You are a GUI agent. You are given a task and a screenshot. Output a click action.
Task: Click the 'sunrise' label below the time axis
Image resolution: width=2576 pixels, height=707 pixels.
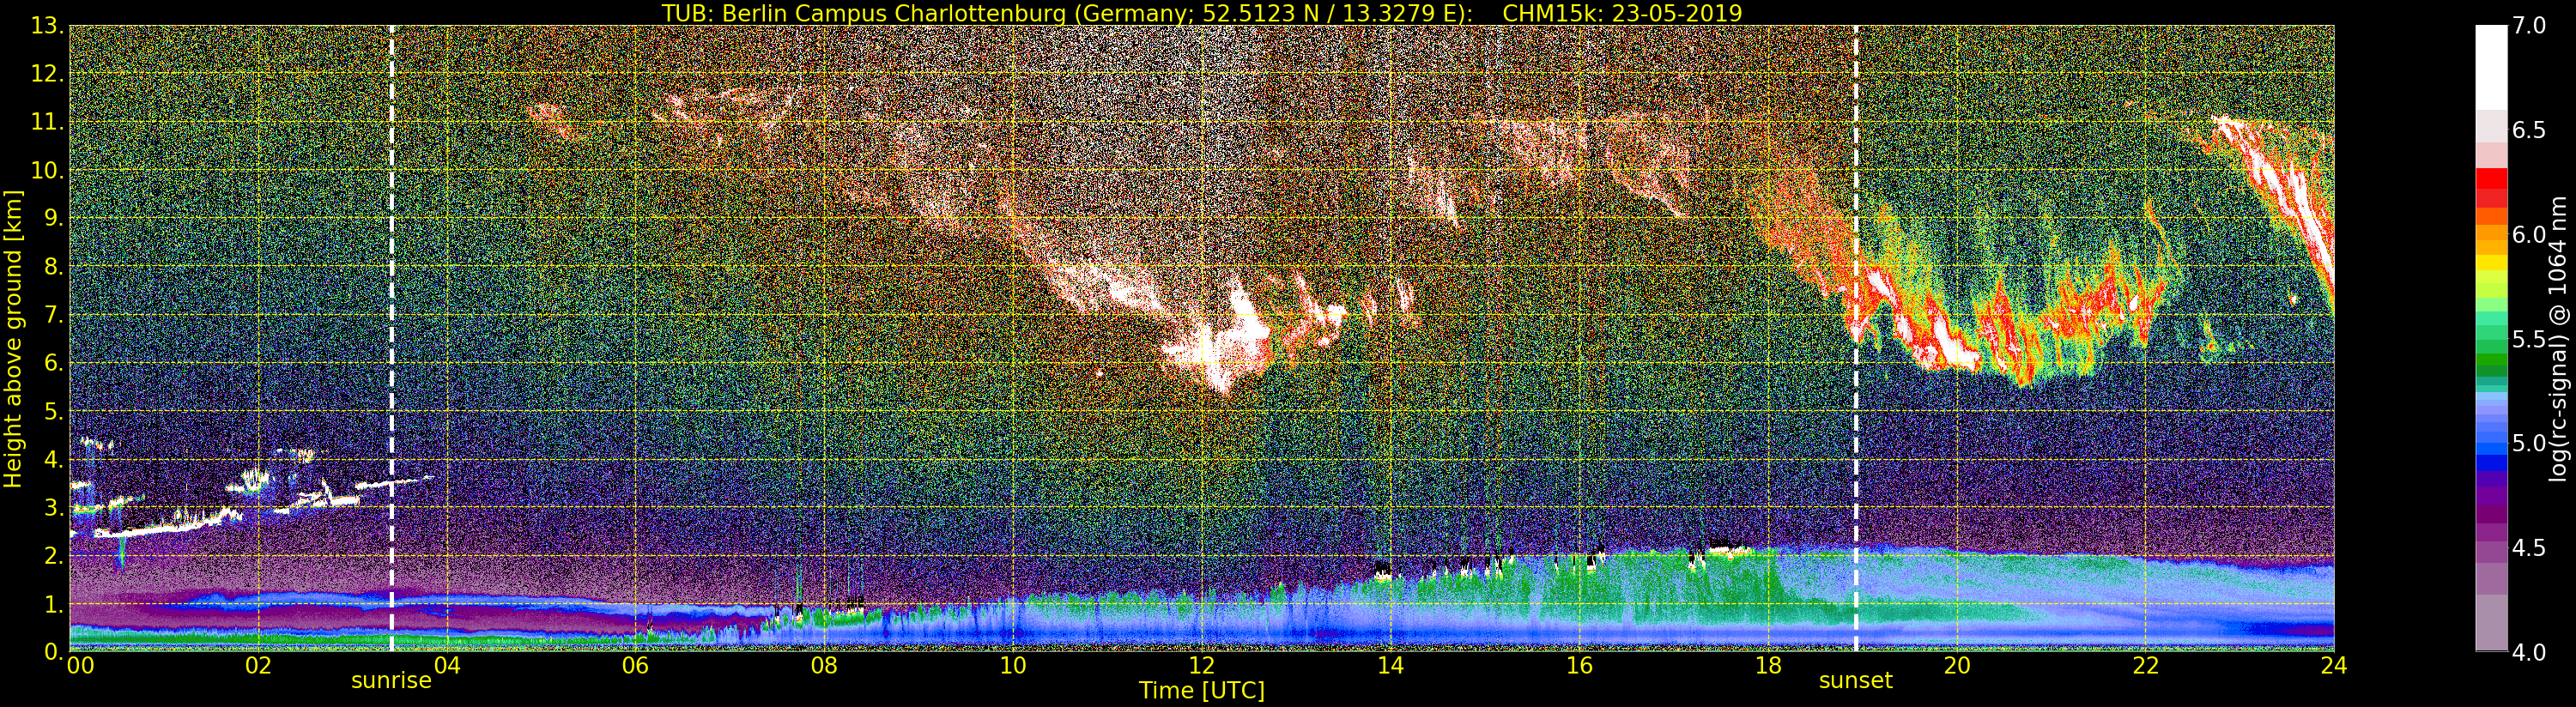391,681
